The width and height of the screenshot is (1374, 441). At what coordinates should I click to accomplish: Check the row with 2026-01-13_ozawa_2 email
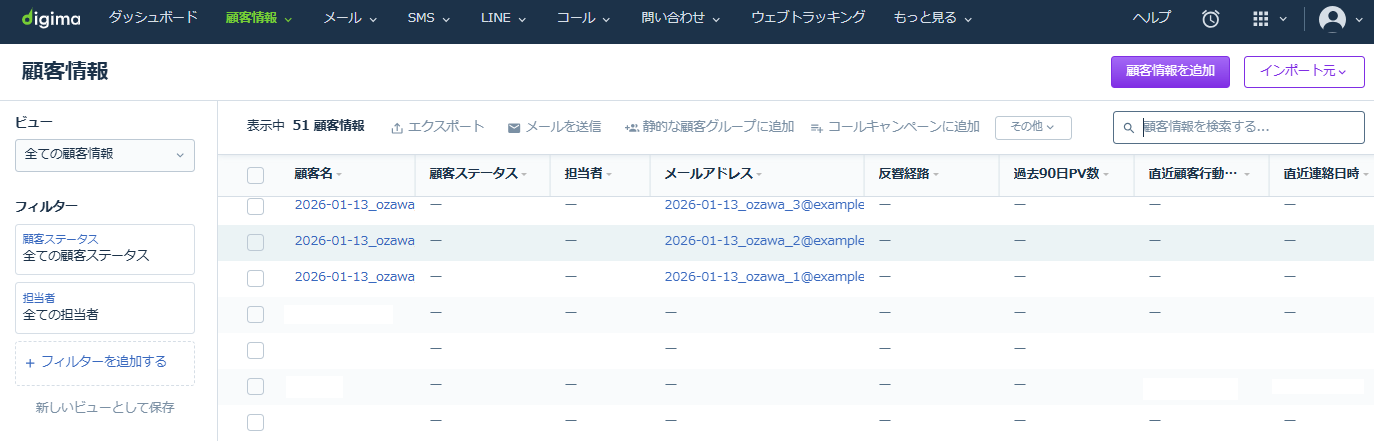[255, 242]
